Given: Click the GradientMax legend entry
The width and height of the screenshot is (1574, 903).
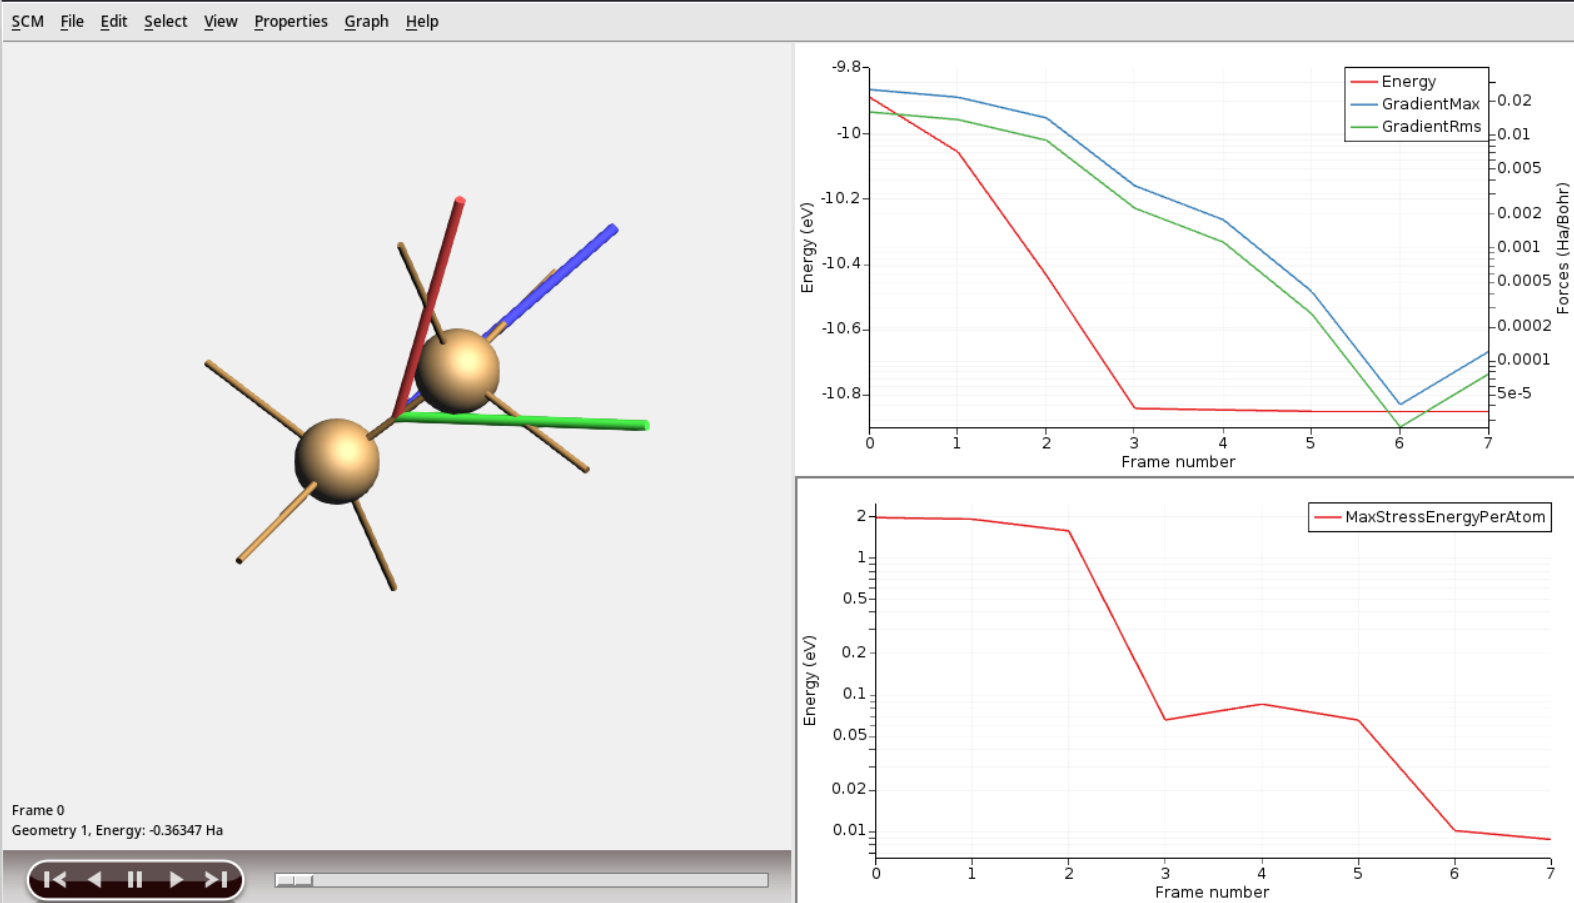Looking at the screenshot, I should [x=1430, y=104].
